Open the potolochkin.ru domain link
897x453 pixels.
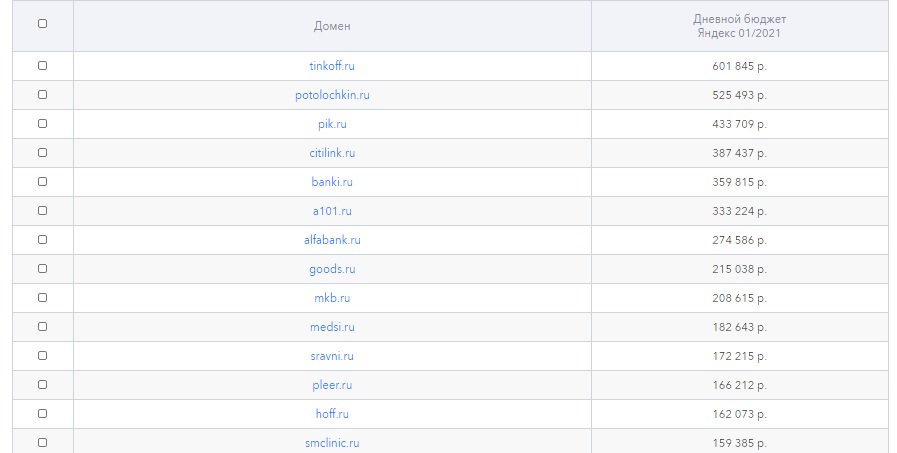332,95
